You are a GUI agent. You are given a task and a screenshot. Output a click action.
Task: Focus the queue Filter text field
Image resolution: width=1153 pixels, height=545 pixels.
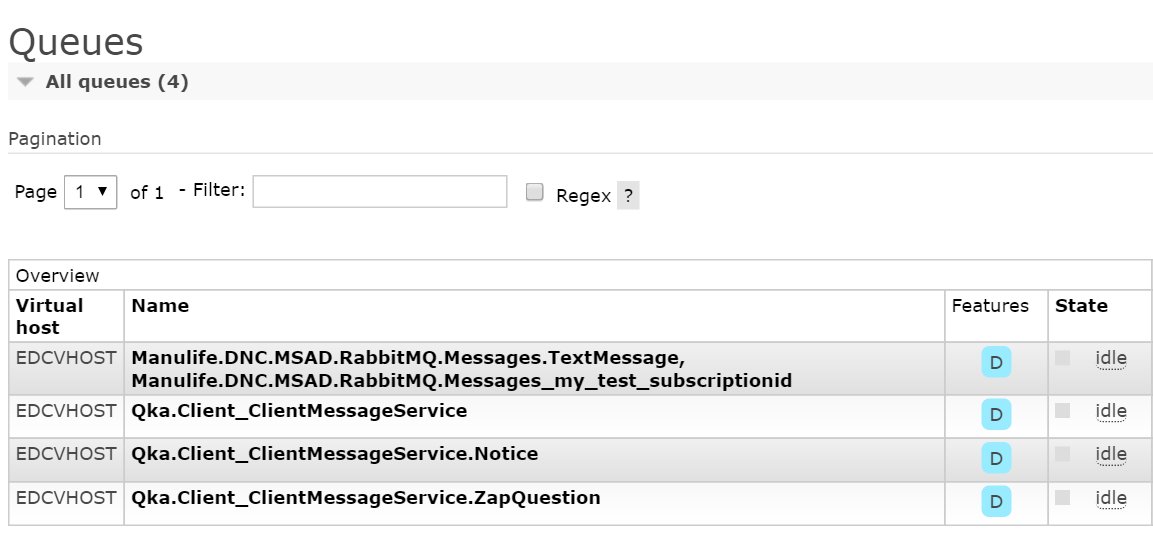(380, 192)
